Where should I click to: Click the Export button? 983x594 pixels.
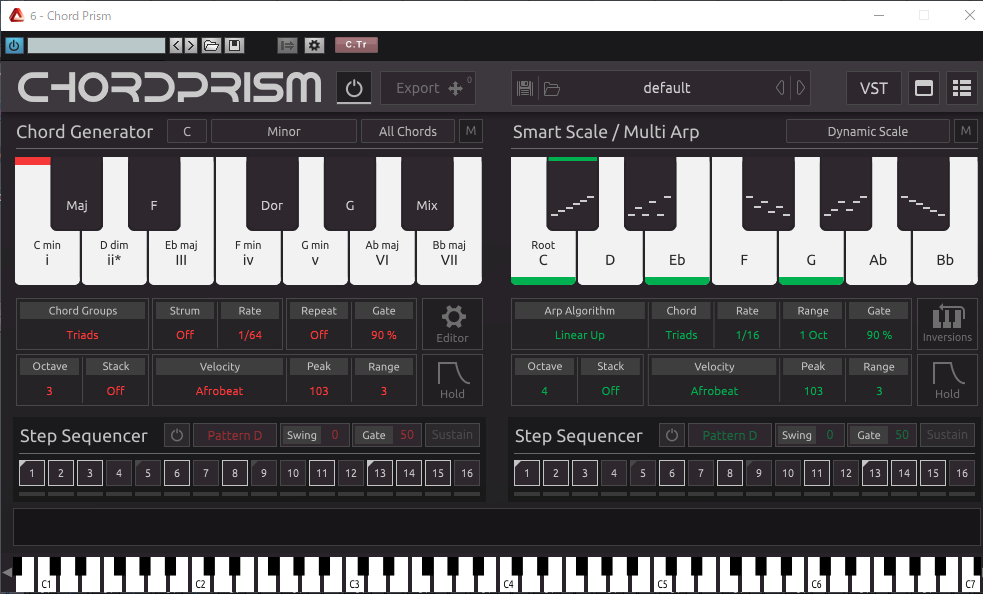point(428,88)
